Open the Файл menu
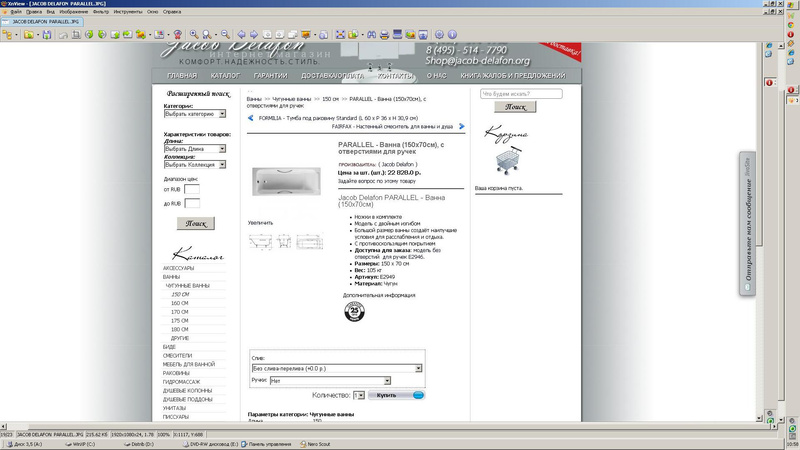The width and height of the screenshot is (800, 450). coord(16,11)
